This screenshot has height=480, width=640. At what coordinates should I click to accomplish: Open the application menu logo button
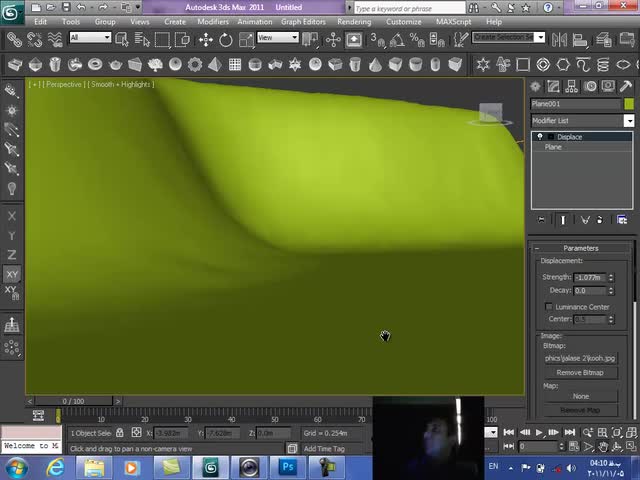click(x=11, y=12)
